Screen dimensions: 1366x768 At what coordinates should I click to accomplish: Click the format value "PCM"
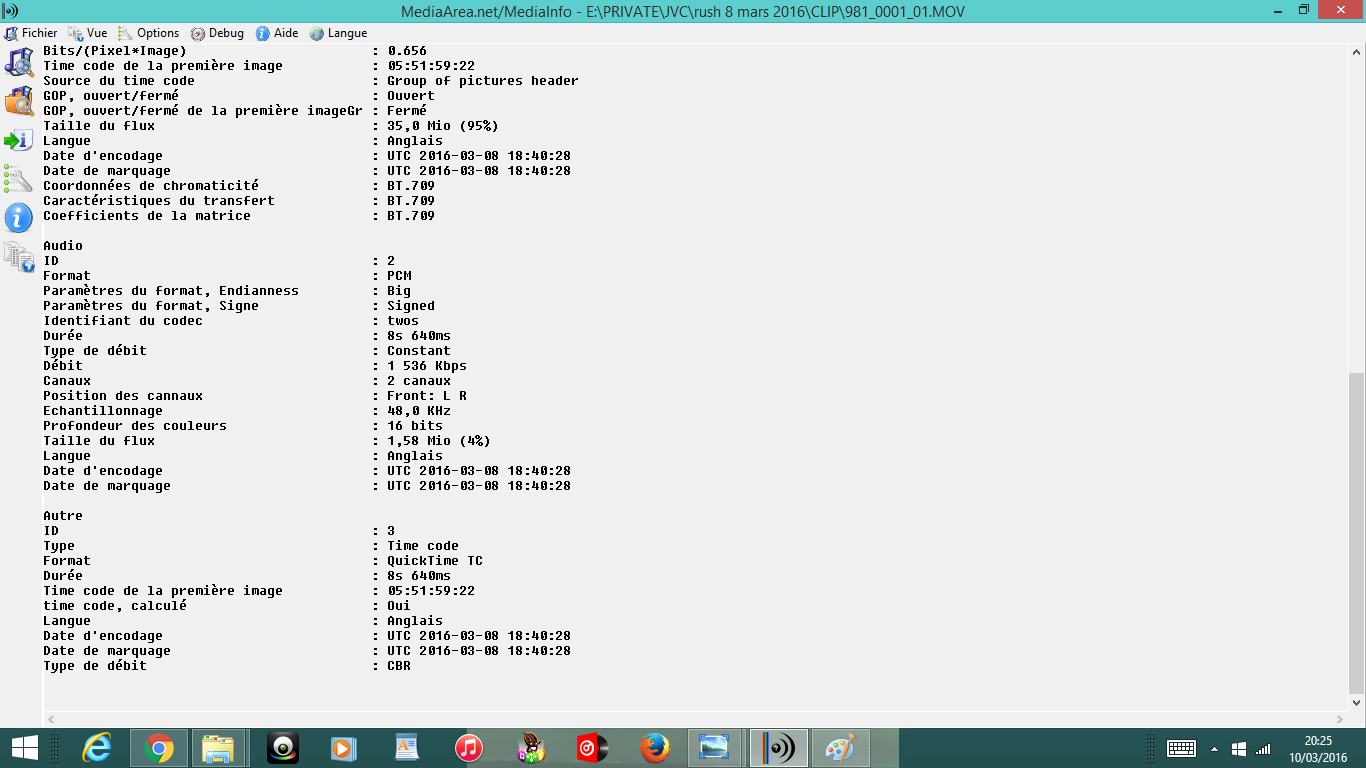click(399, 276)
